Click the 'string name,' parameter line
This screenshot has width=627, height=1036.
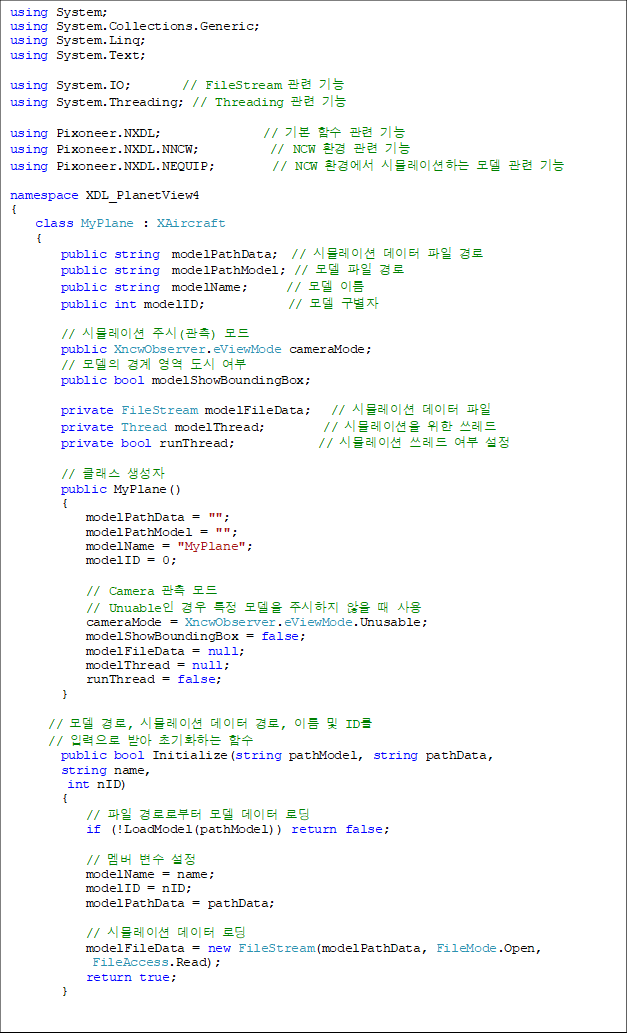pos(106,770)
